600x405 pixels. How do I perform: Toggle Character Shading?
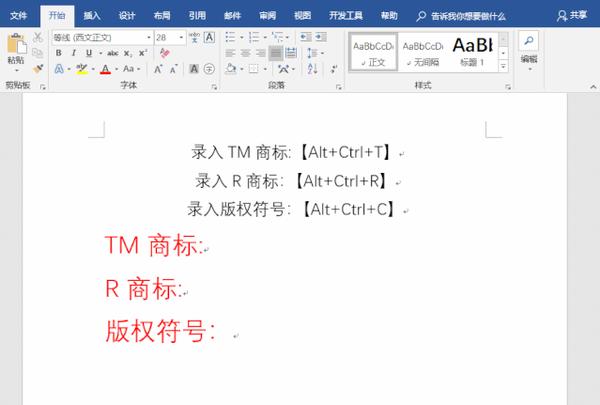point(194,69)
